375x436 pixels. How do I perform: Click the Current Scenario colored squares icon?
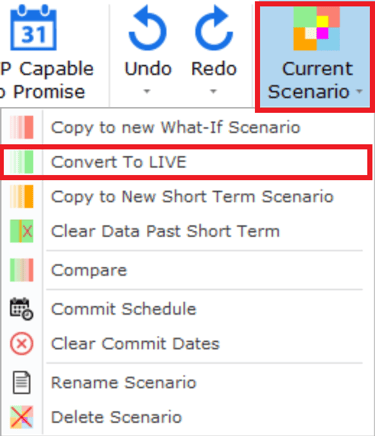tap(316, 29)
